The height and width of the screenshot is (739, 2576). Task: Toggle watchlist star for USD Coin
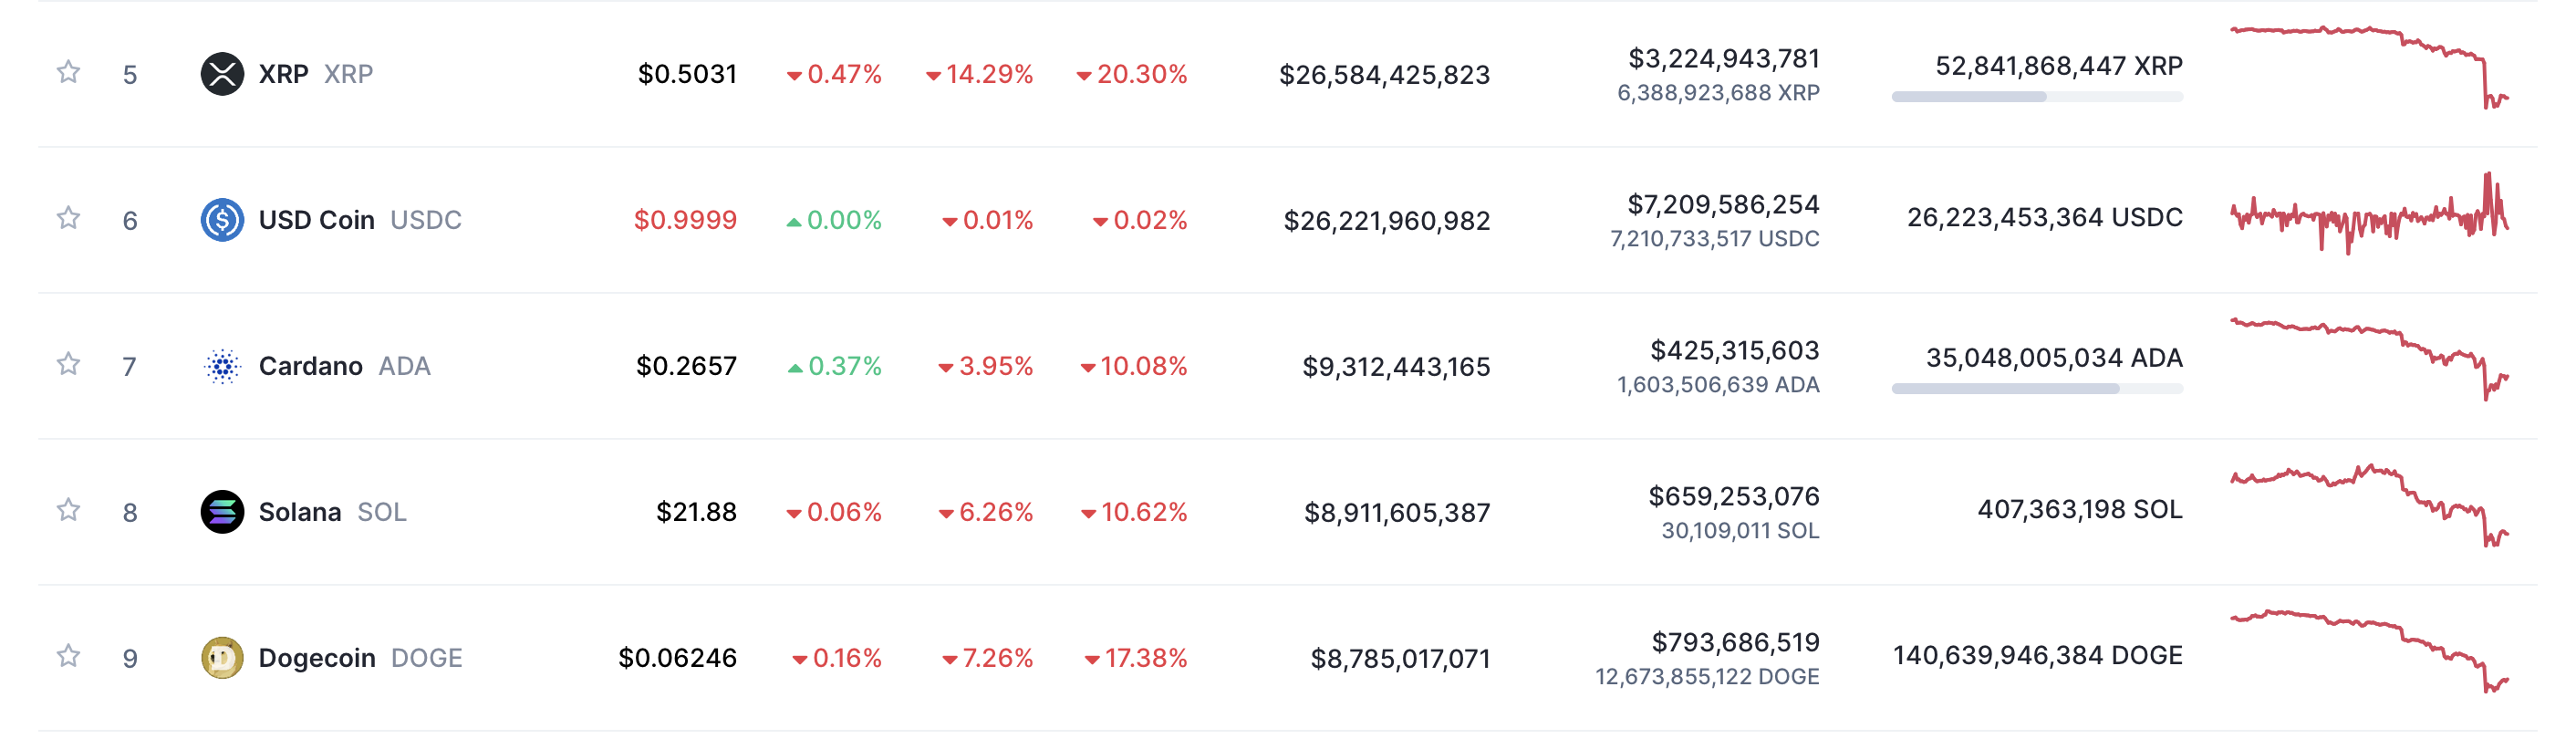[x=68, y=218]
